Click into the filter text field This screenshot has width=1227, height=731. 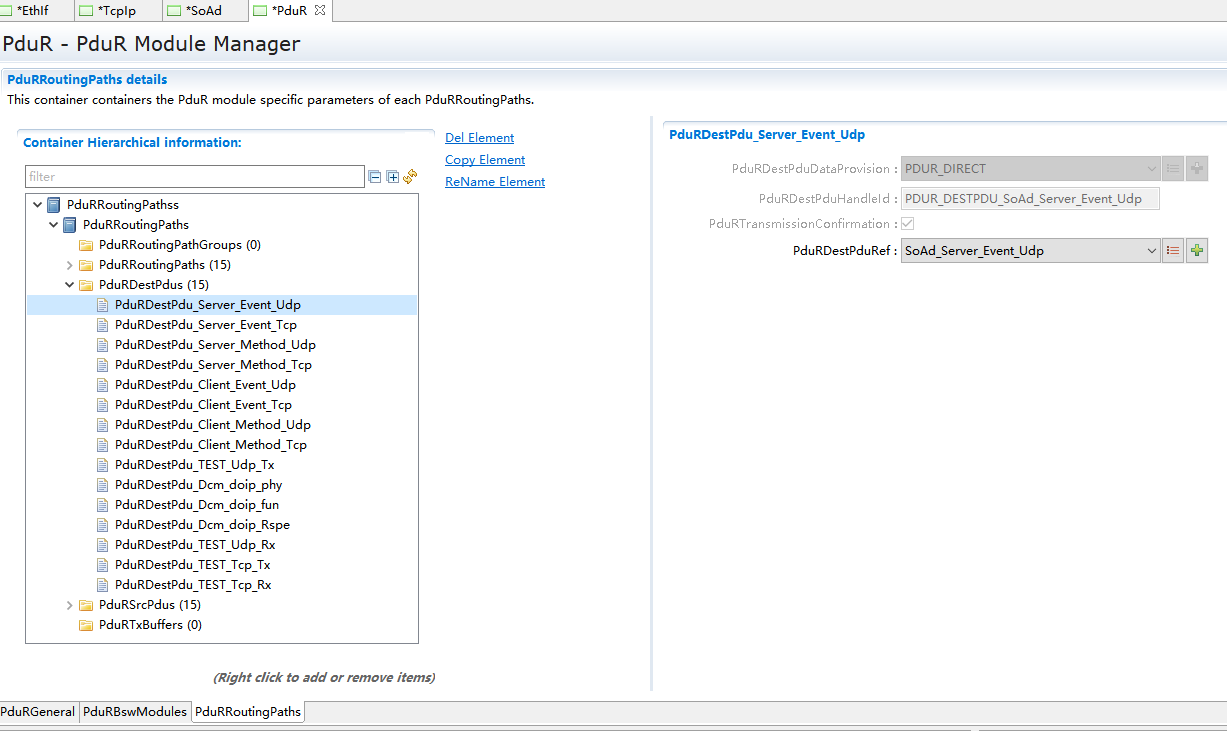pyautogui.click(x=195, y=177)
